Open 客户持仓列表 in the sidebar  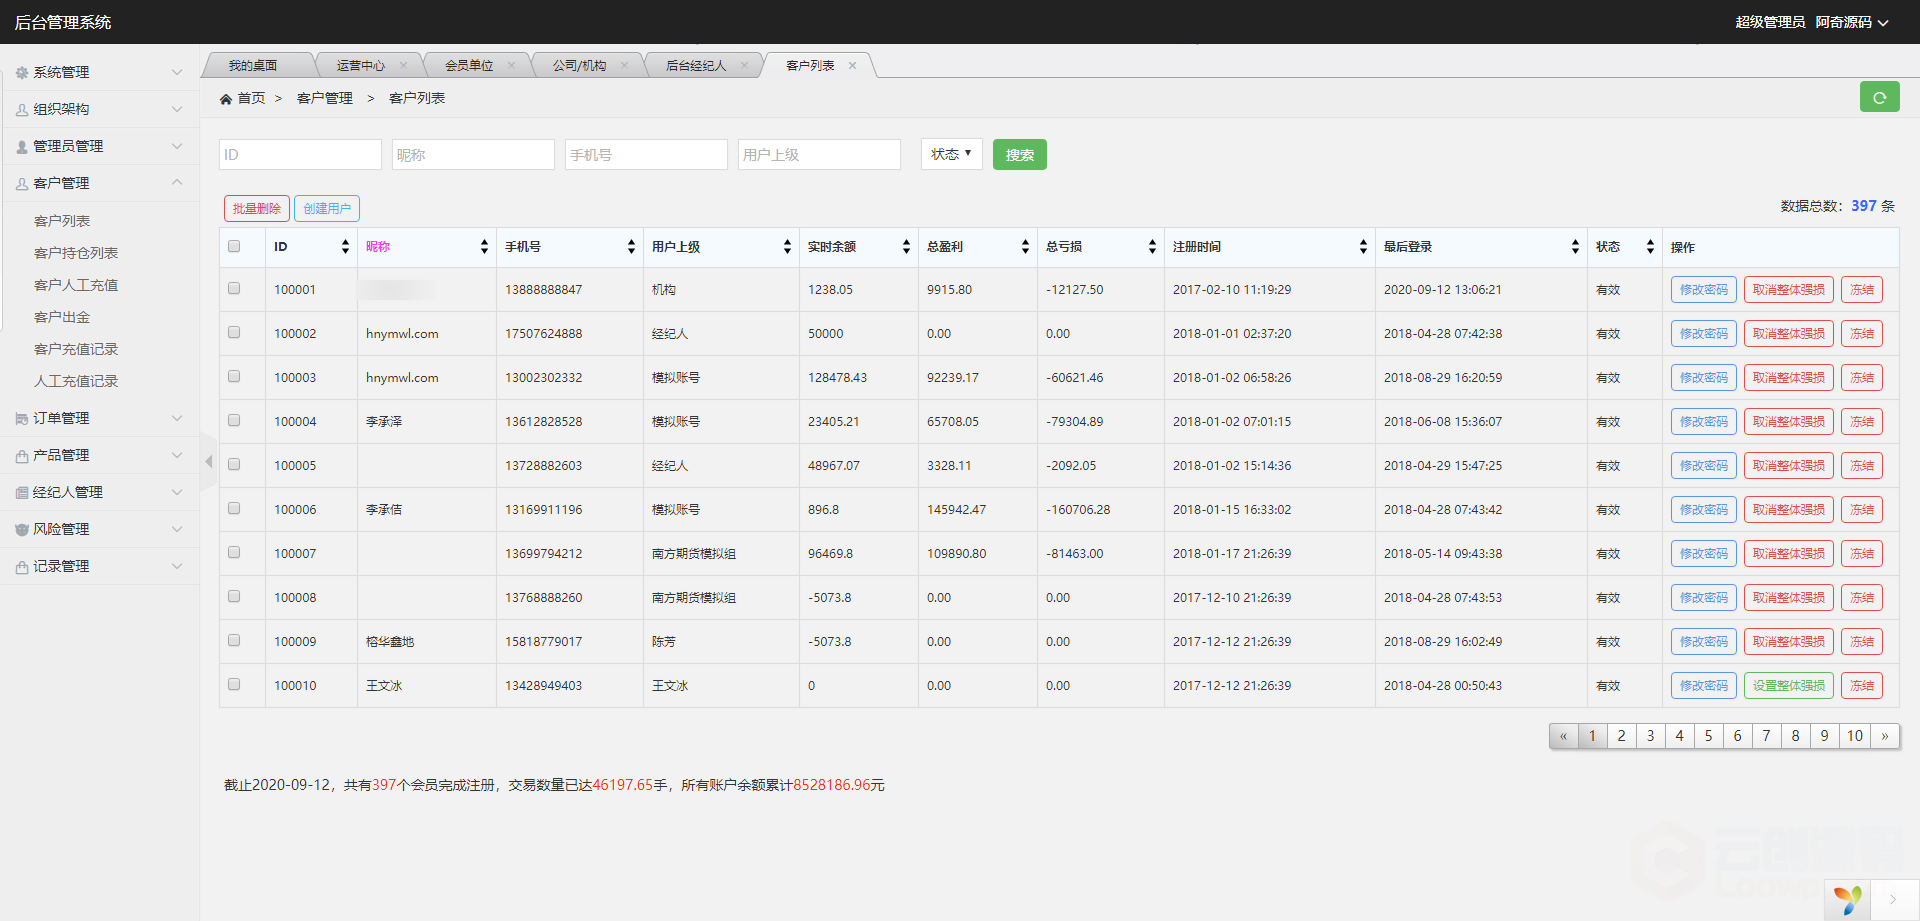tap(76, 253)
